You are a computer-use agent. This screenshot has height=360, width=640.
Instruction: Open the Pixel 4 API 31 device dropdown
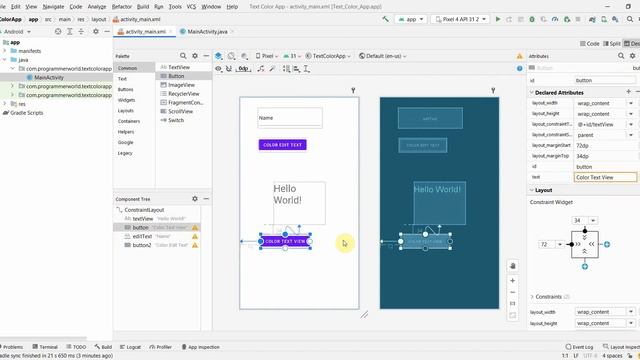460,19
